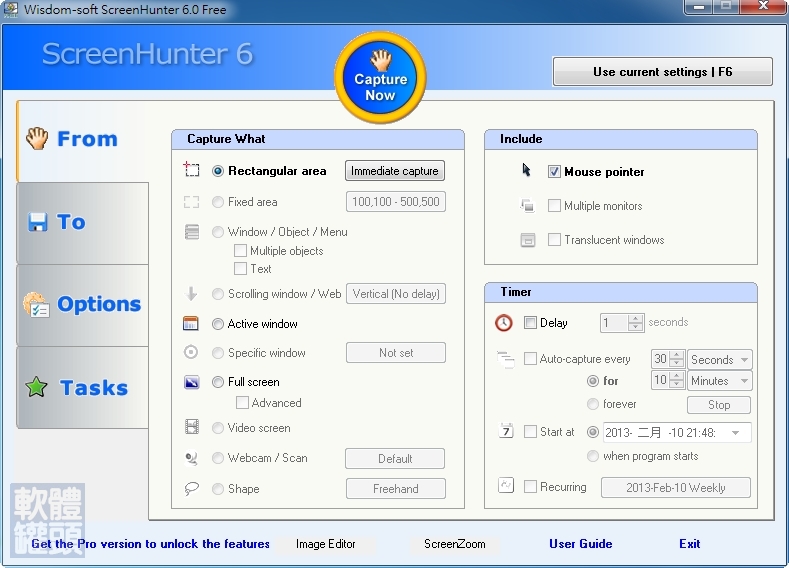
Task: Click the Stop auto-capture button
Action: click(x=719, y=405)
